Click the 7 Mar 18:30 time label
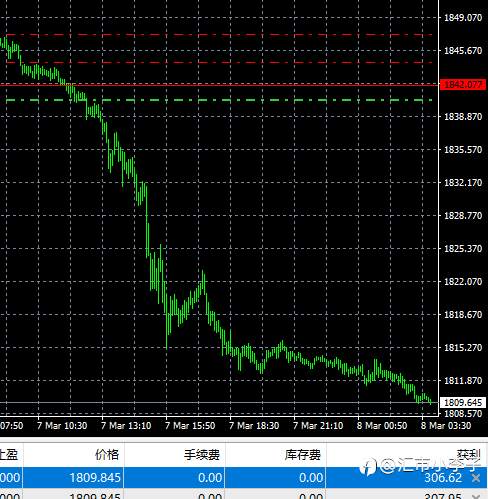 (254, 426)
